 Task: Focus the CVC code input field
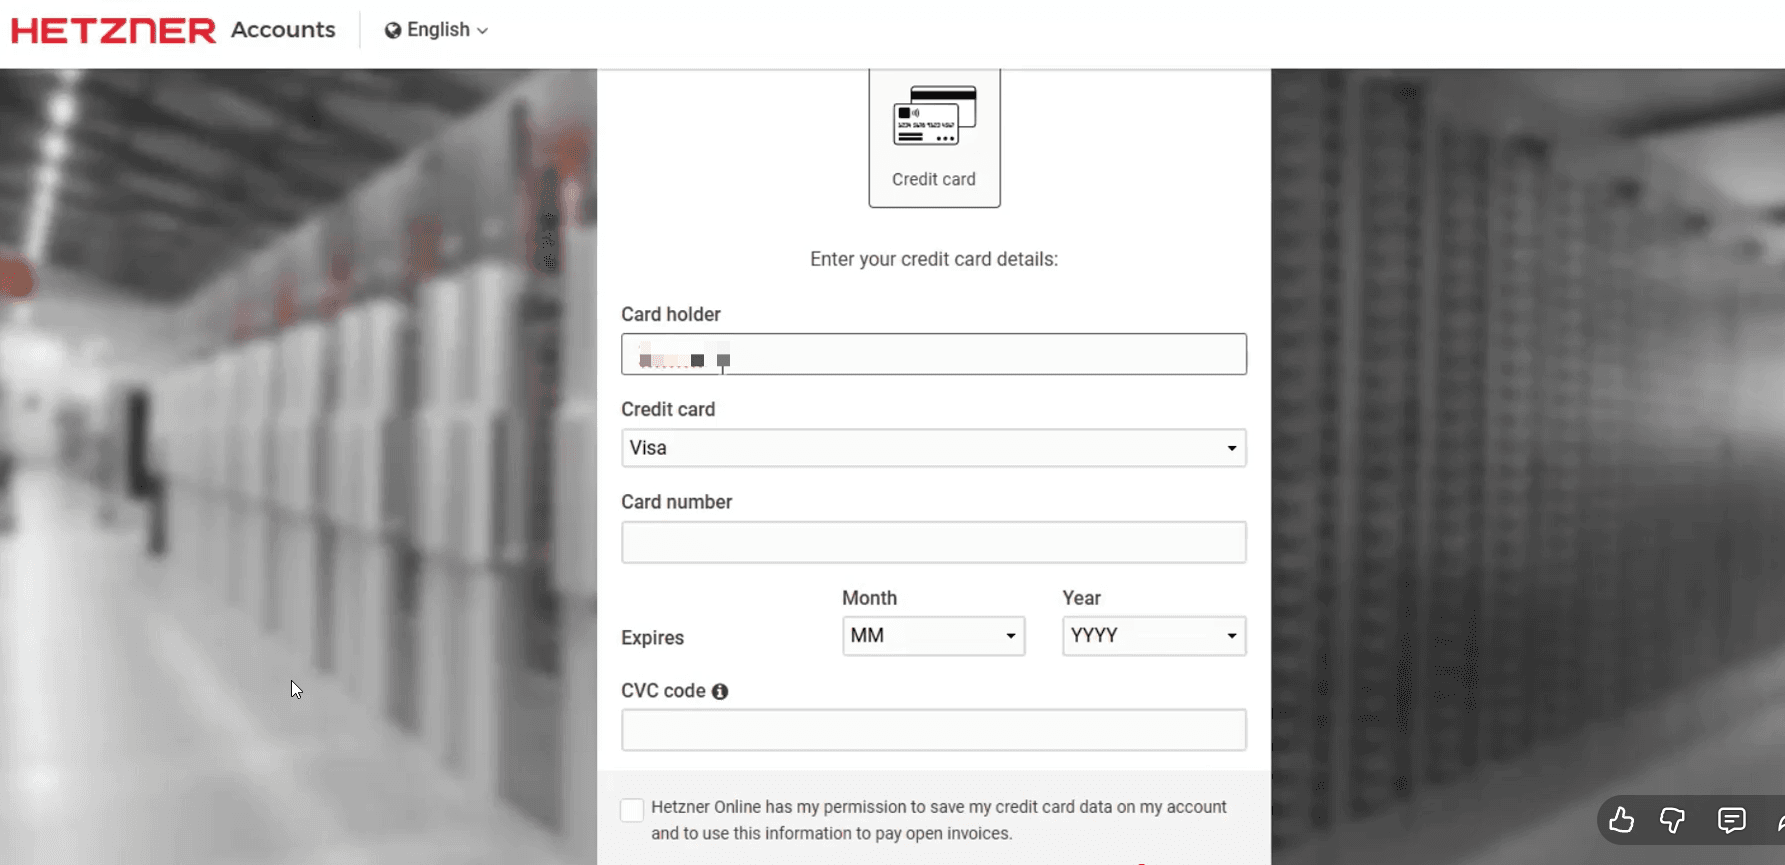[x=934, y=730]
